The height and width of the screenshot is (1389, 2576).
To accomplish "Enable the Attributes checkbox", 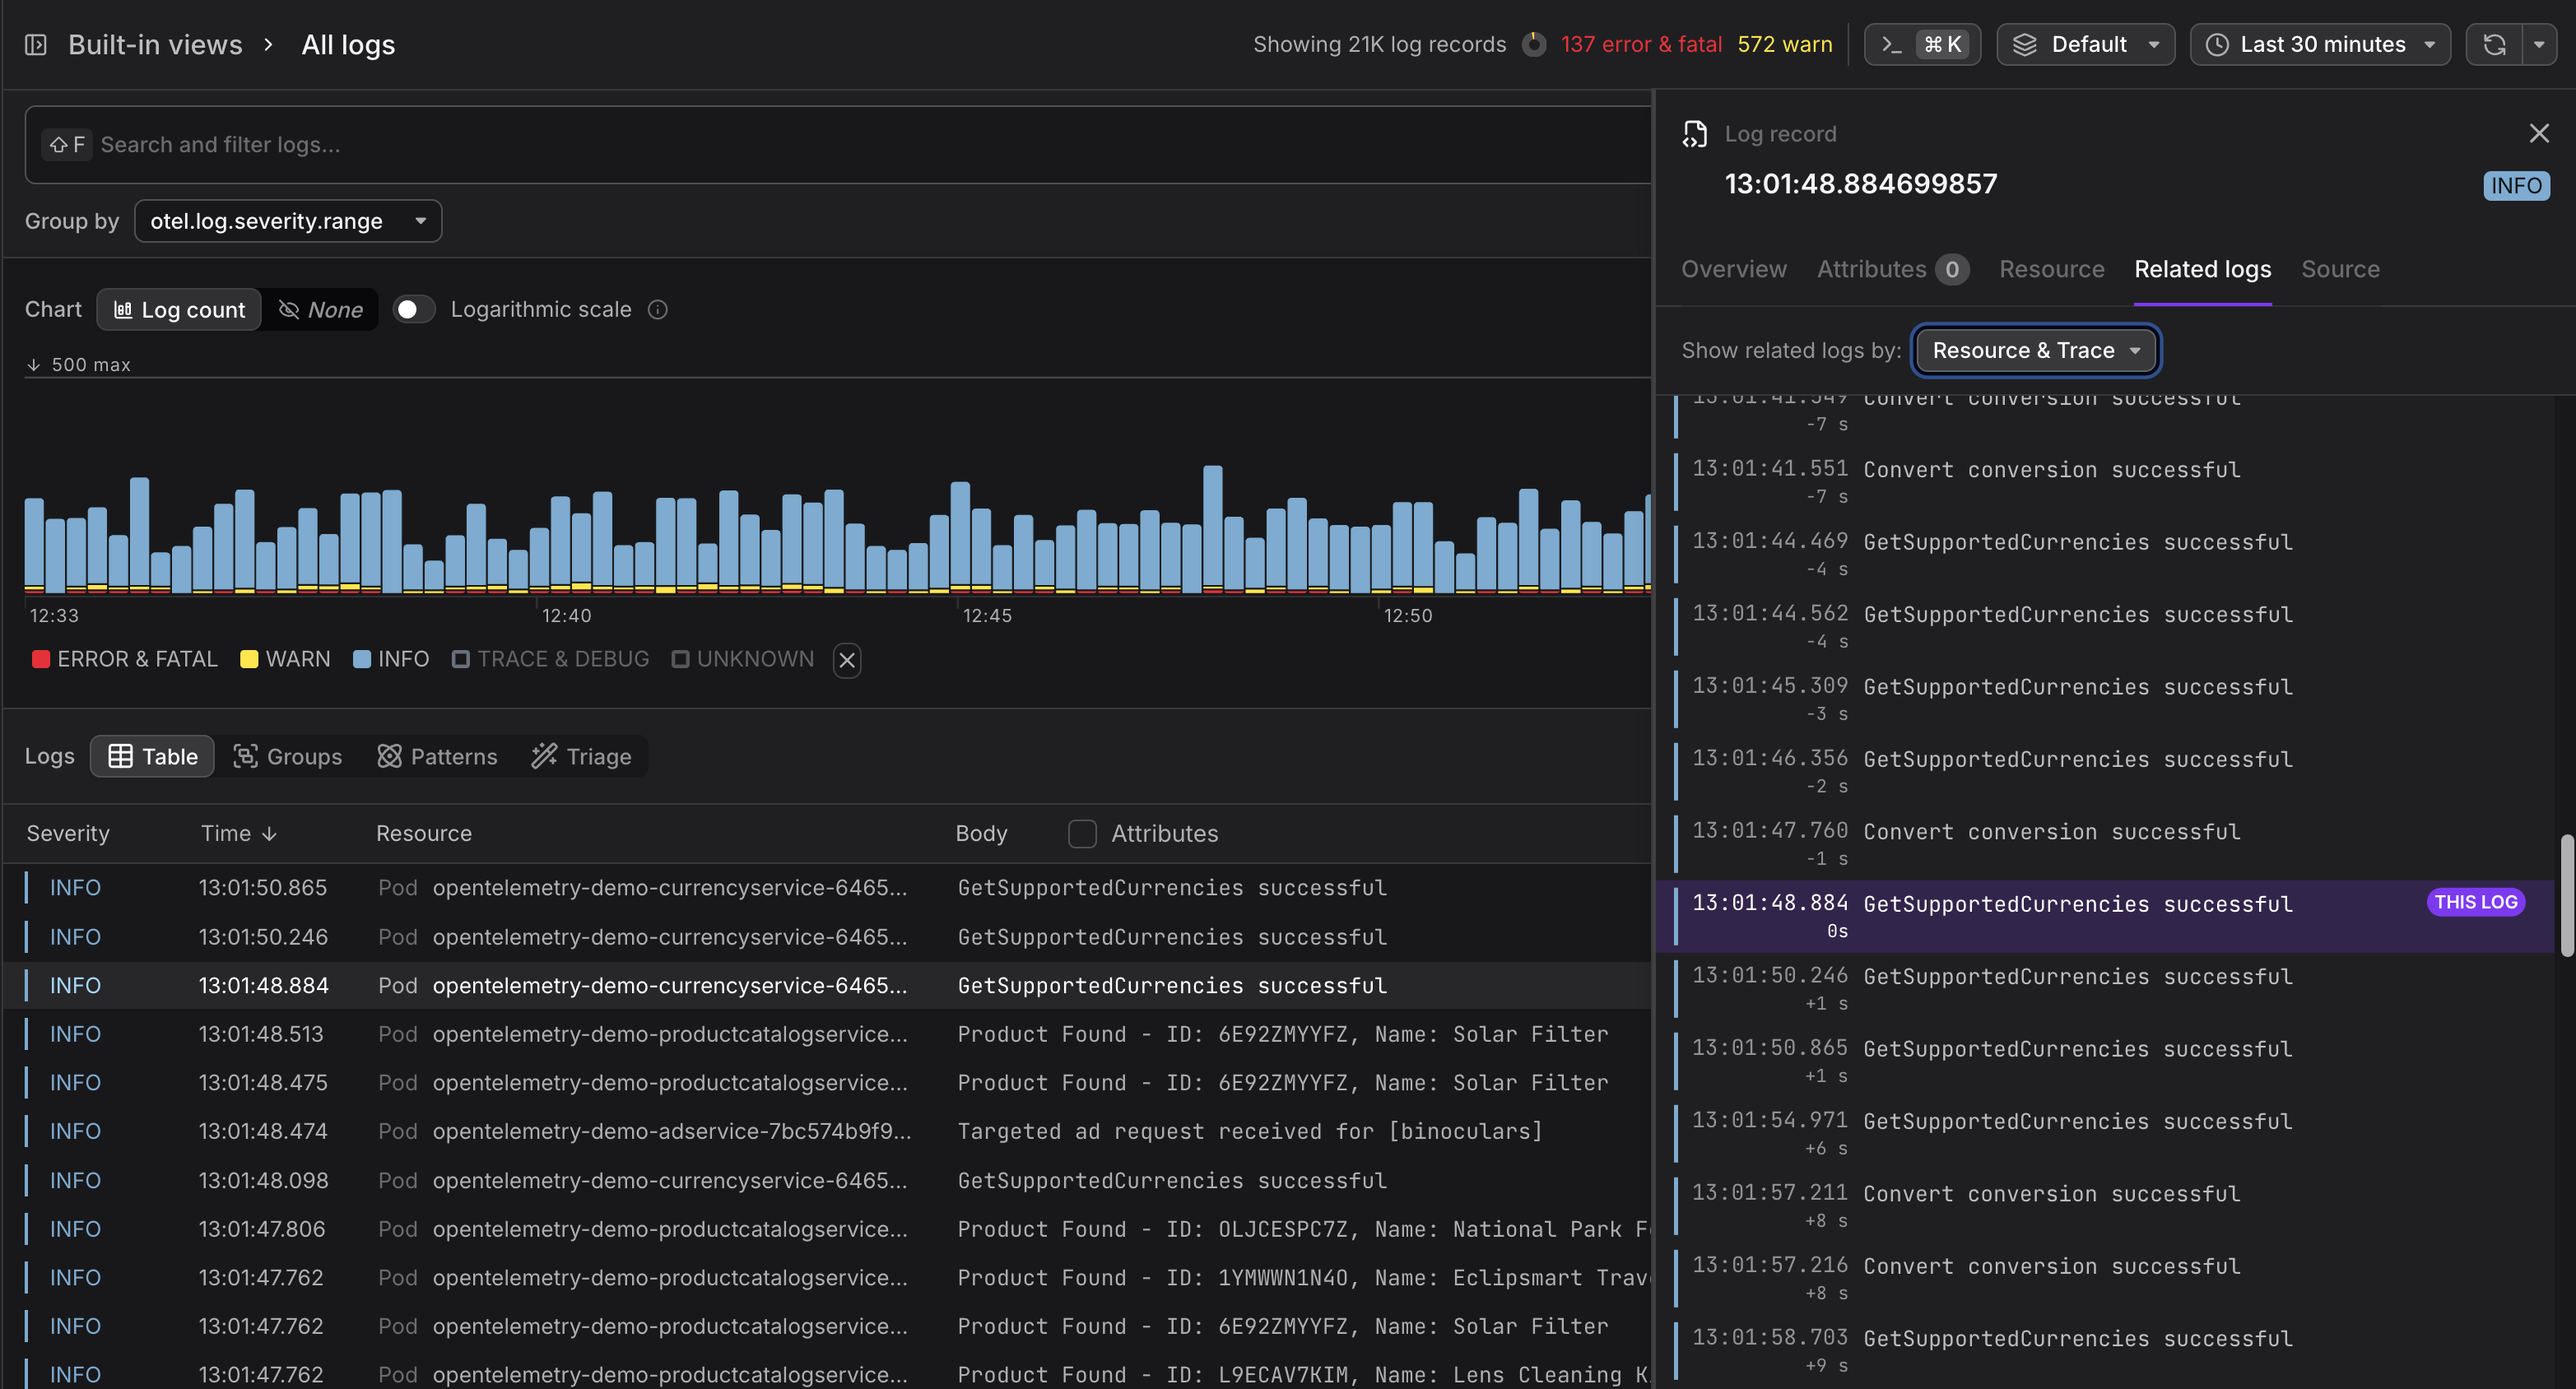I will click(1082, 834).
